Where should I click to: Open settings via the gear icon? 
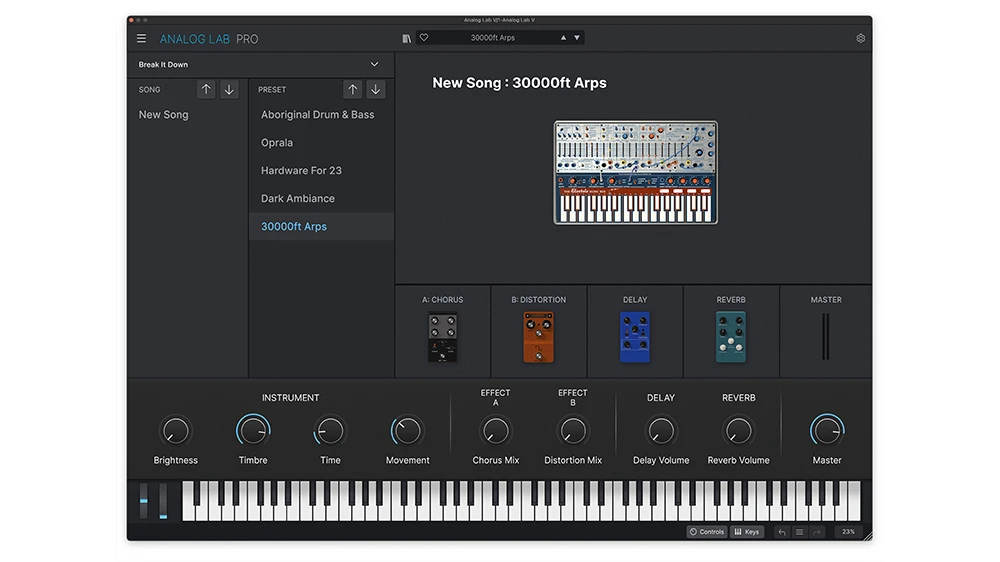pyautogui.click(x=860, y=39)
